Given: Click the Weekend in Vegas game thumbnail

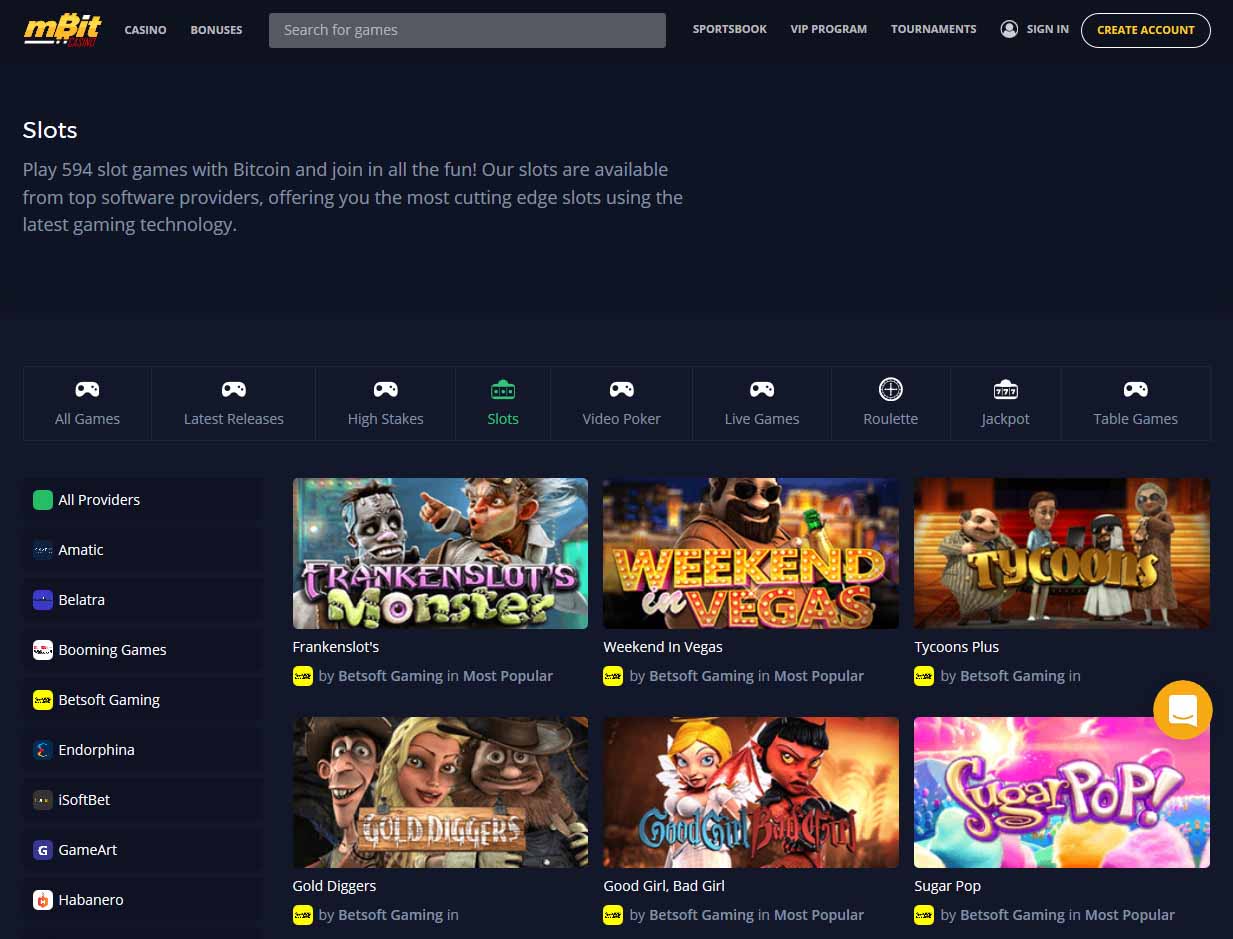Looking at the screenshot, I should [751, 553].
